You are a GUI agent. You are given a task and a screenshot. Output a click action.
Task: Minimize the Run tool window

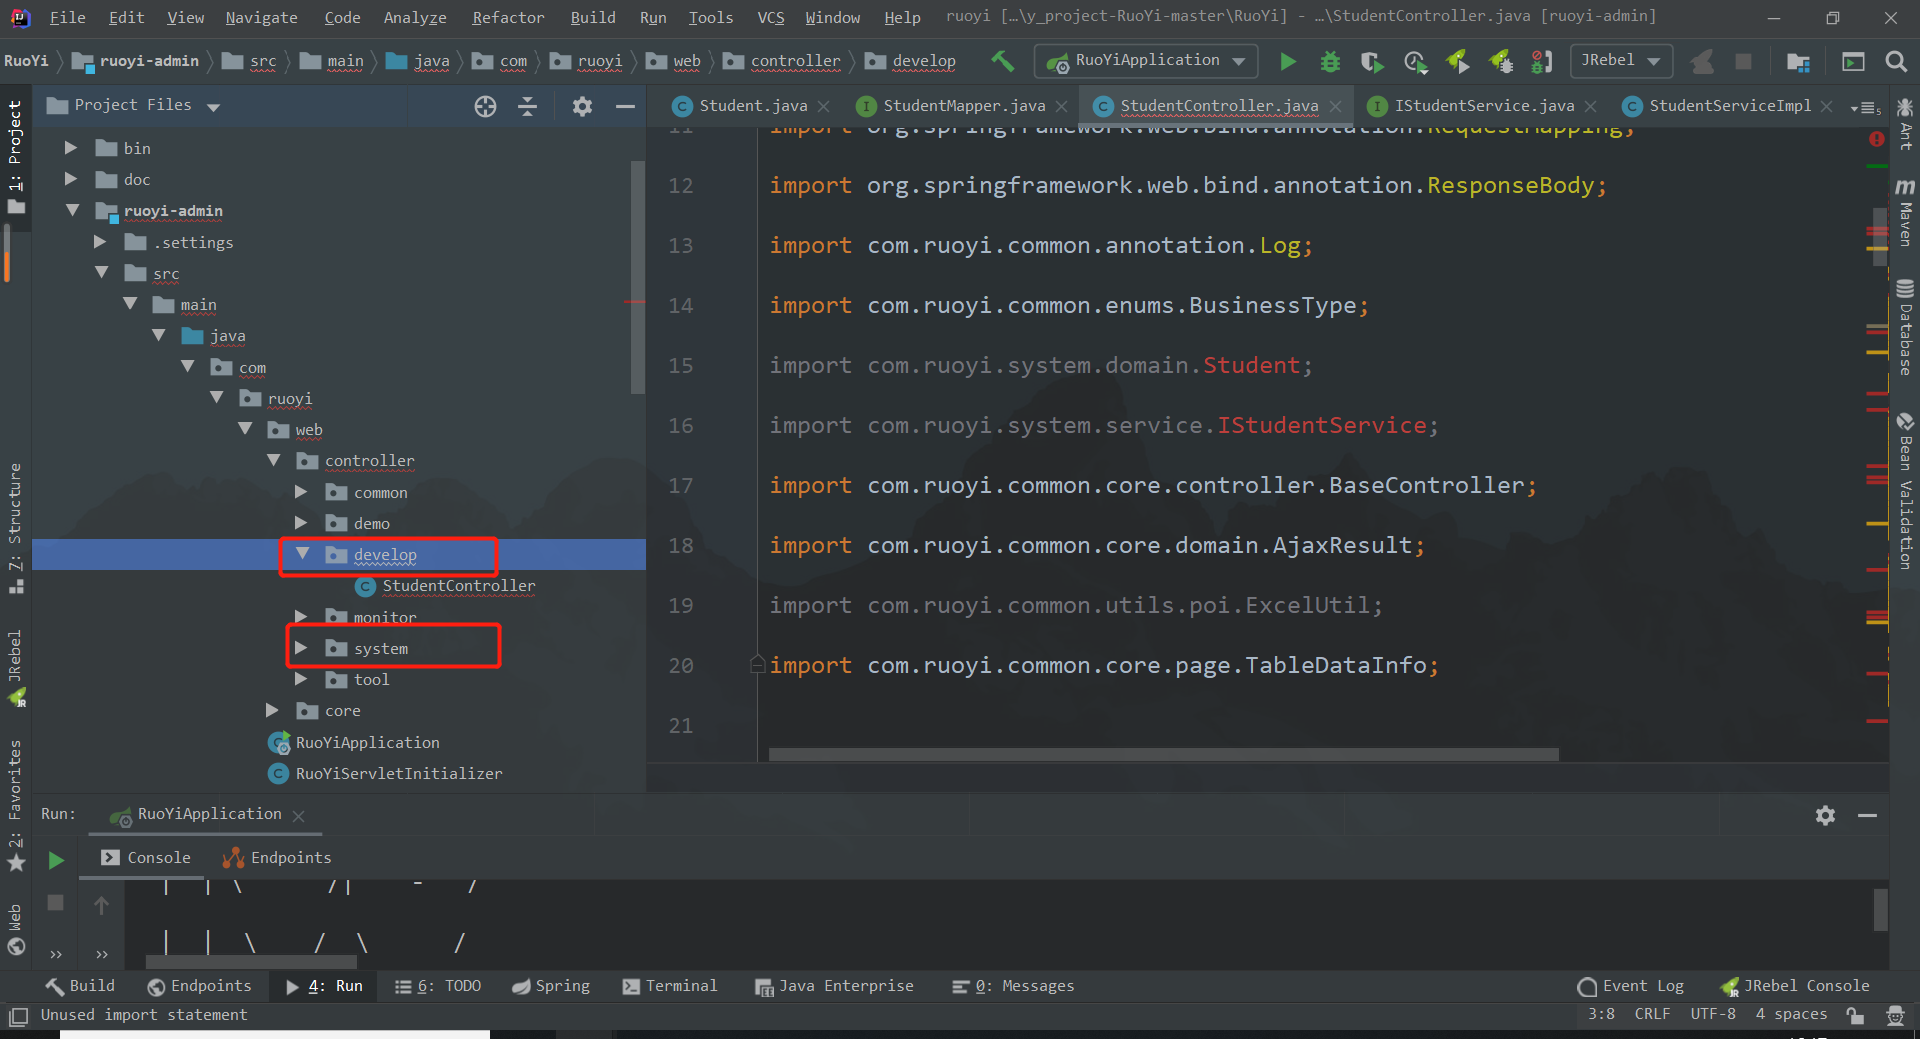[1867, 815]
